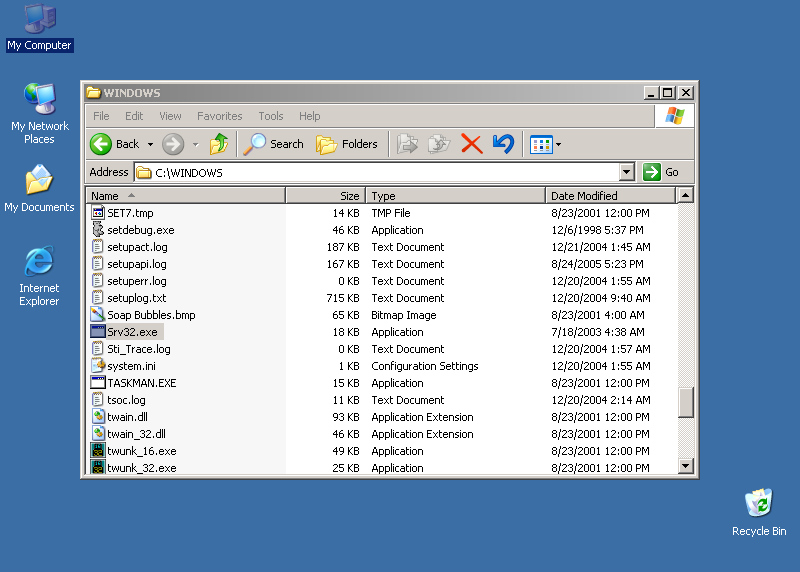This screenshot has width=800, height=572.
Task: Open the Forward history dropdown arrow
Action: pyautogui.click(x=195, y=145)
